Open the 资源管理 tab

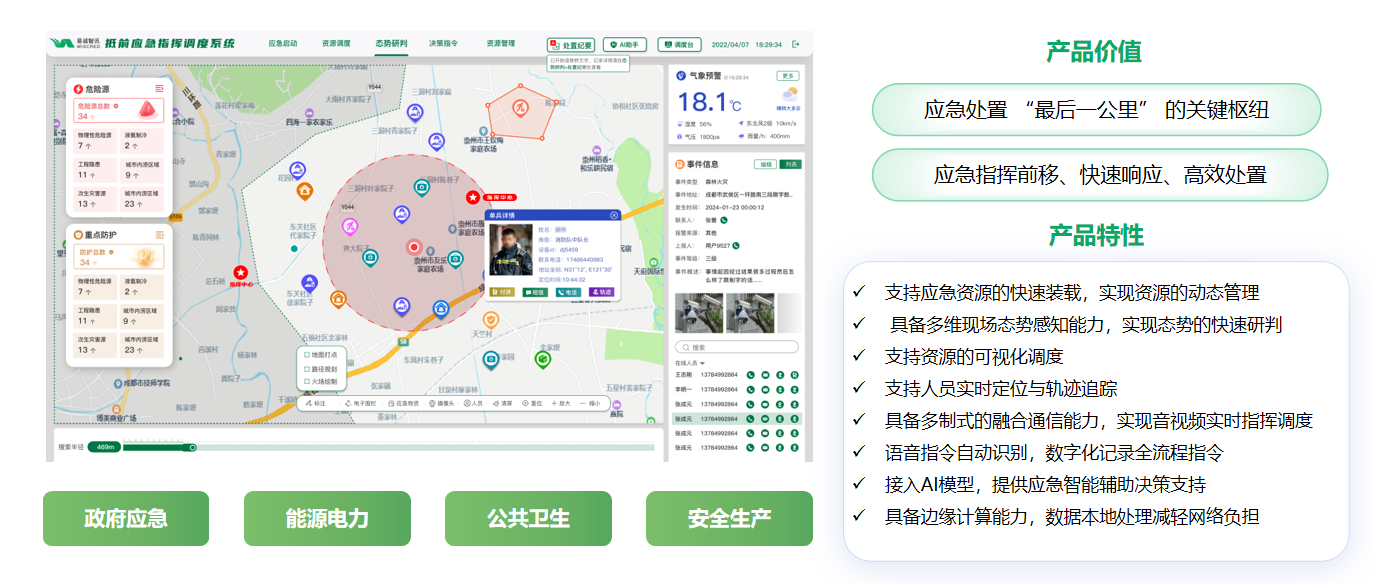pos(501,44)
